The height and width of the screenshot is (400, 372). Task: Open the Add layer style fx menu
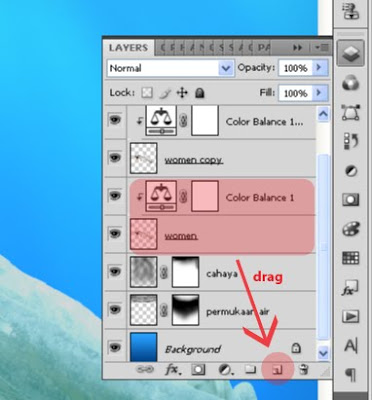click(172, 370)
